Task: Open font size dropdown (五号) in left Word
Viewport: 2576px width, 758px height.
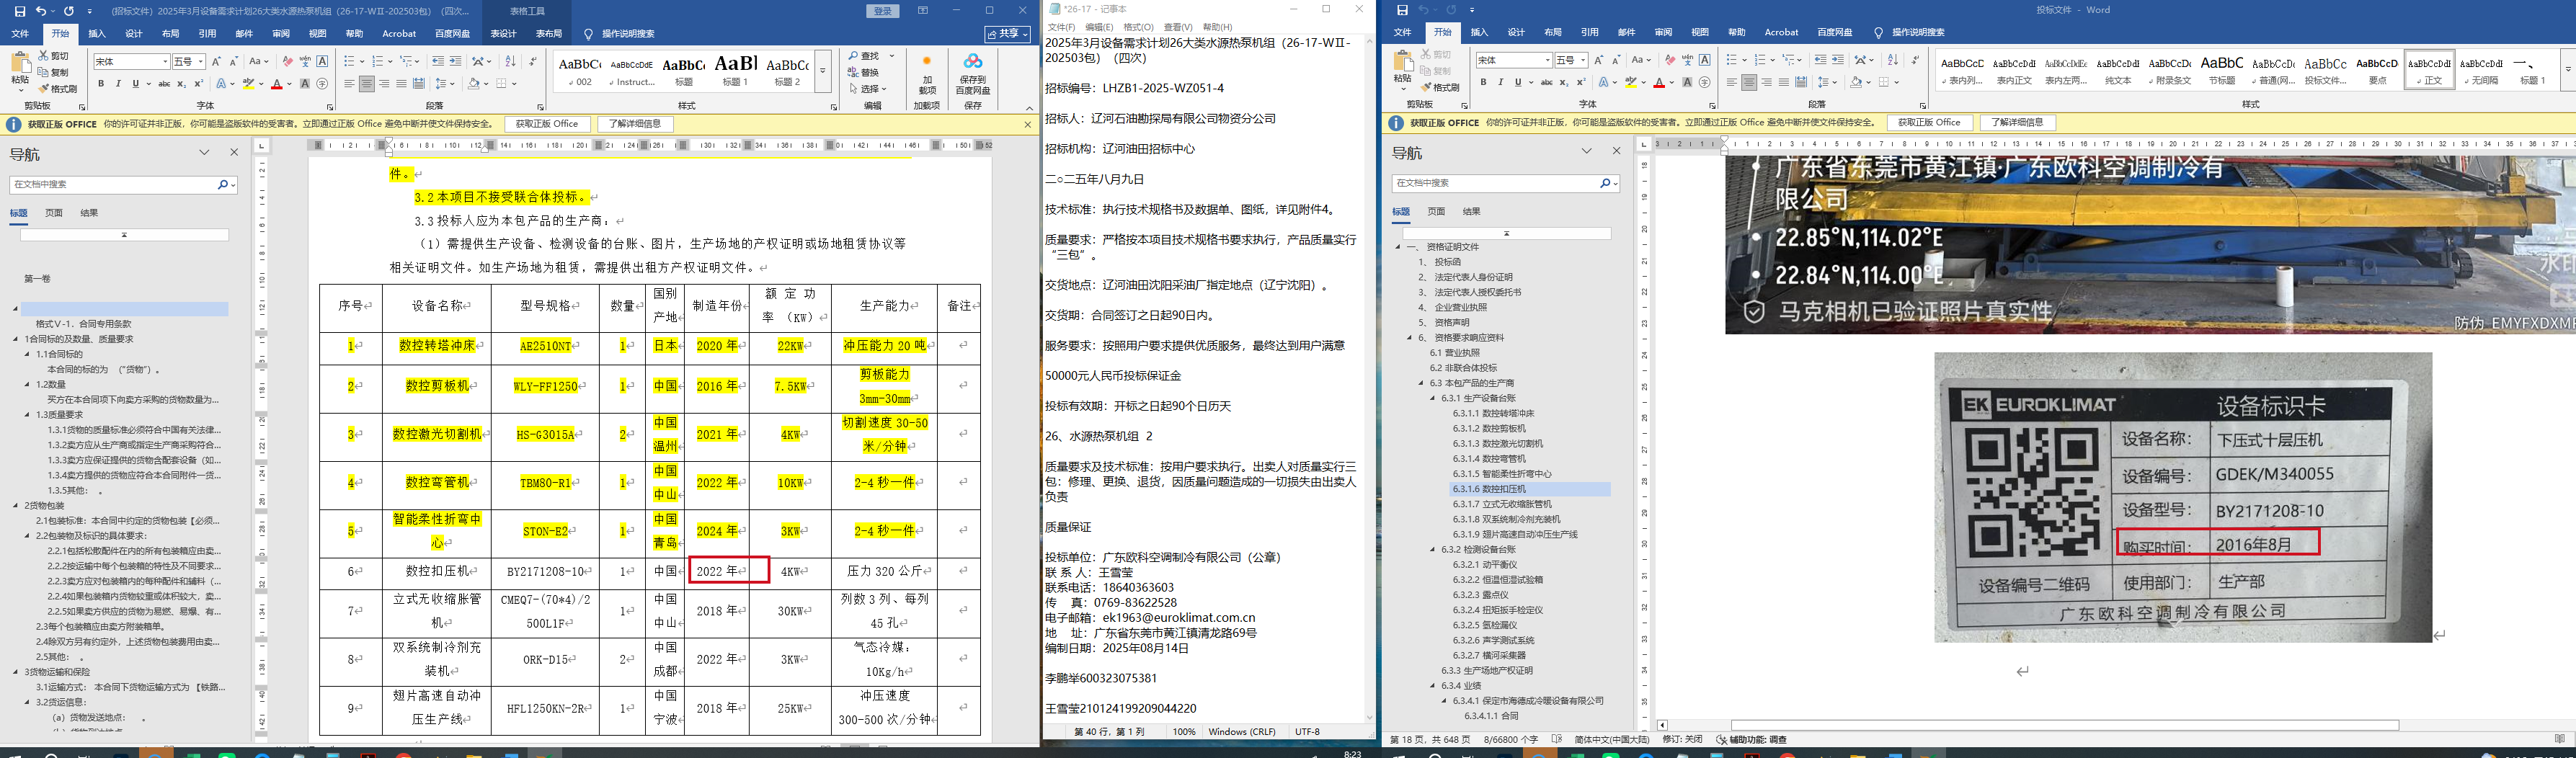Action: [x=201, y=62]
